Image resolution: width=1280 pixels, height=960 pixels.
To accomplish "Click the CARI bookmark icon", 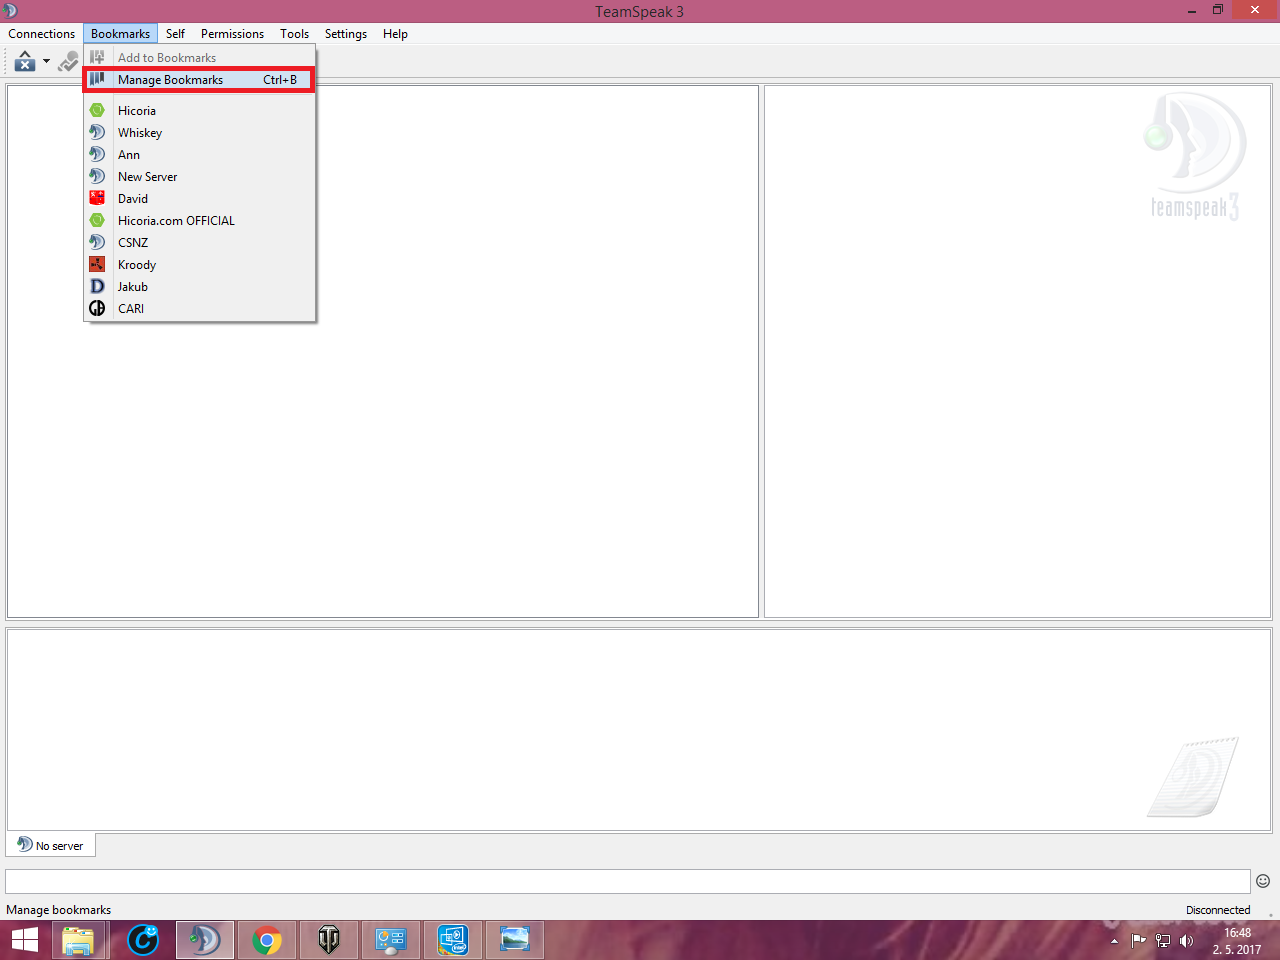I will (97, 308).
